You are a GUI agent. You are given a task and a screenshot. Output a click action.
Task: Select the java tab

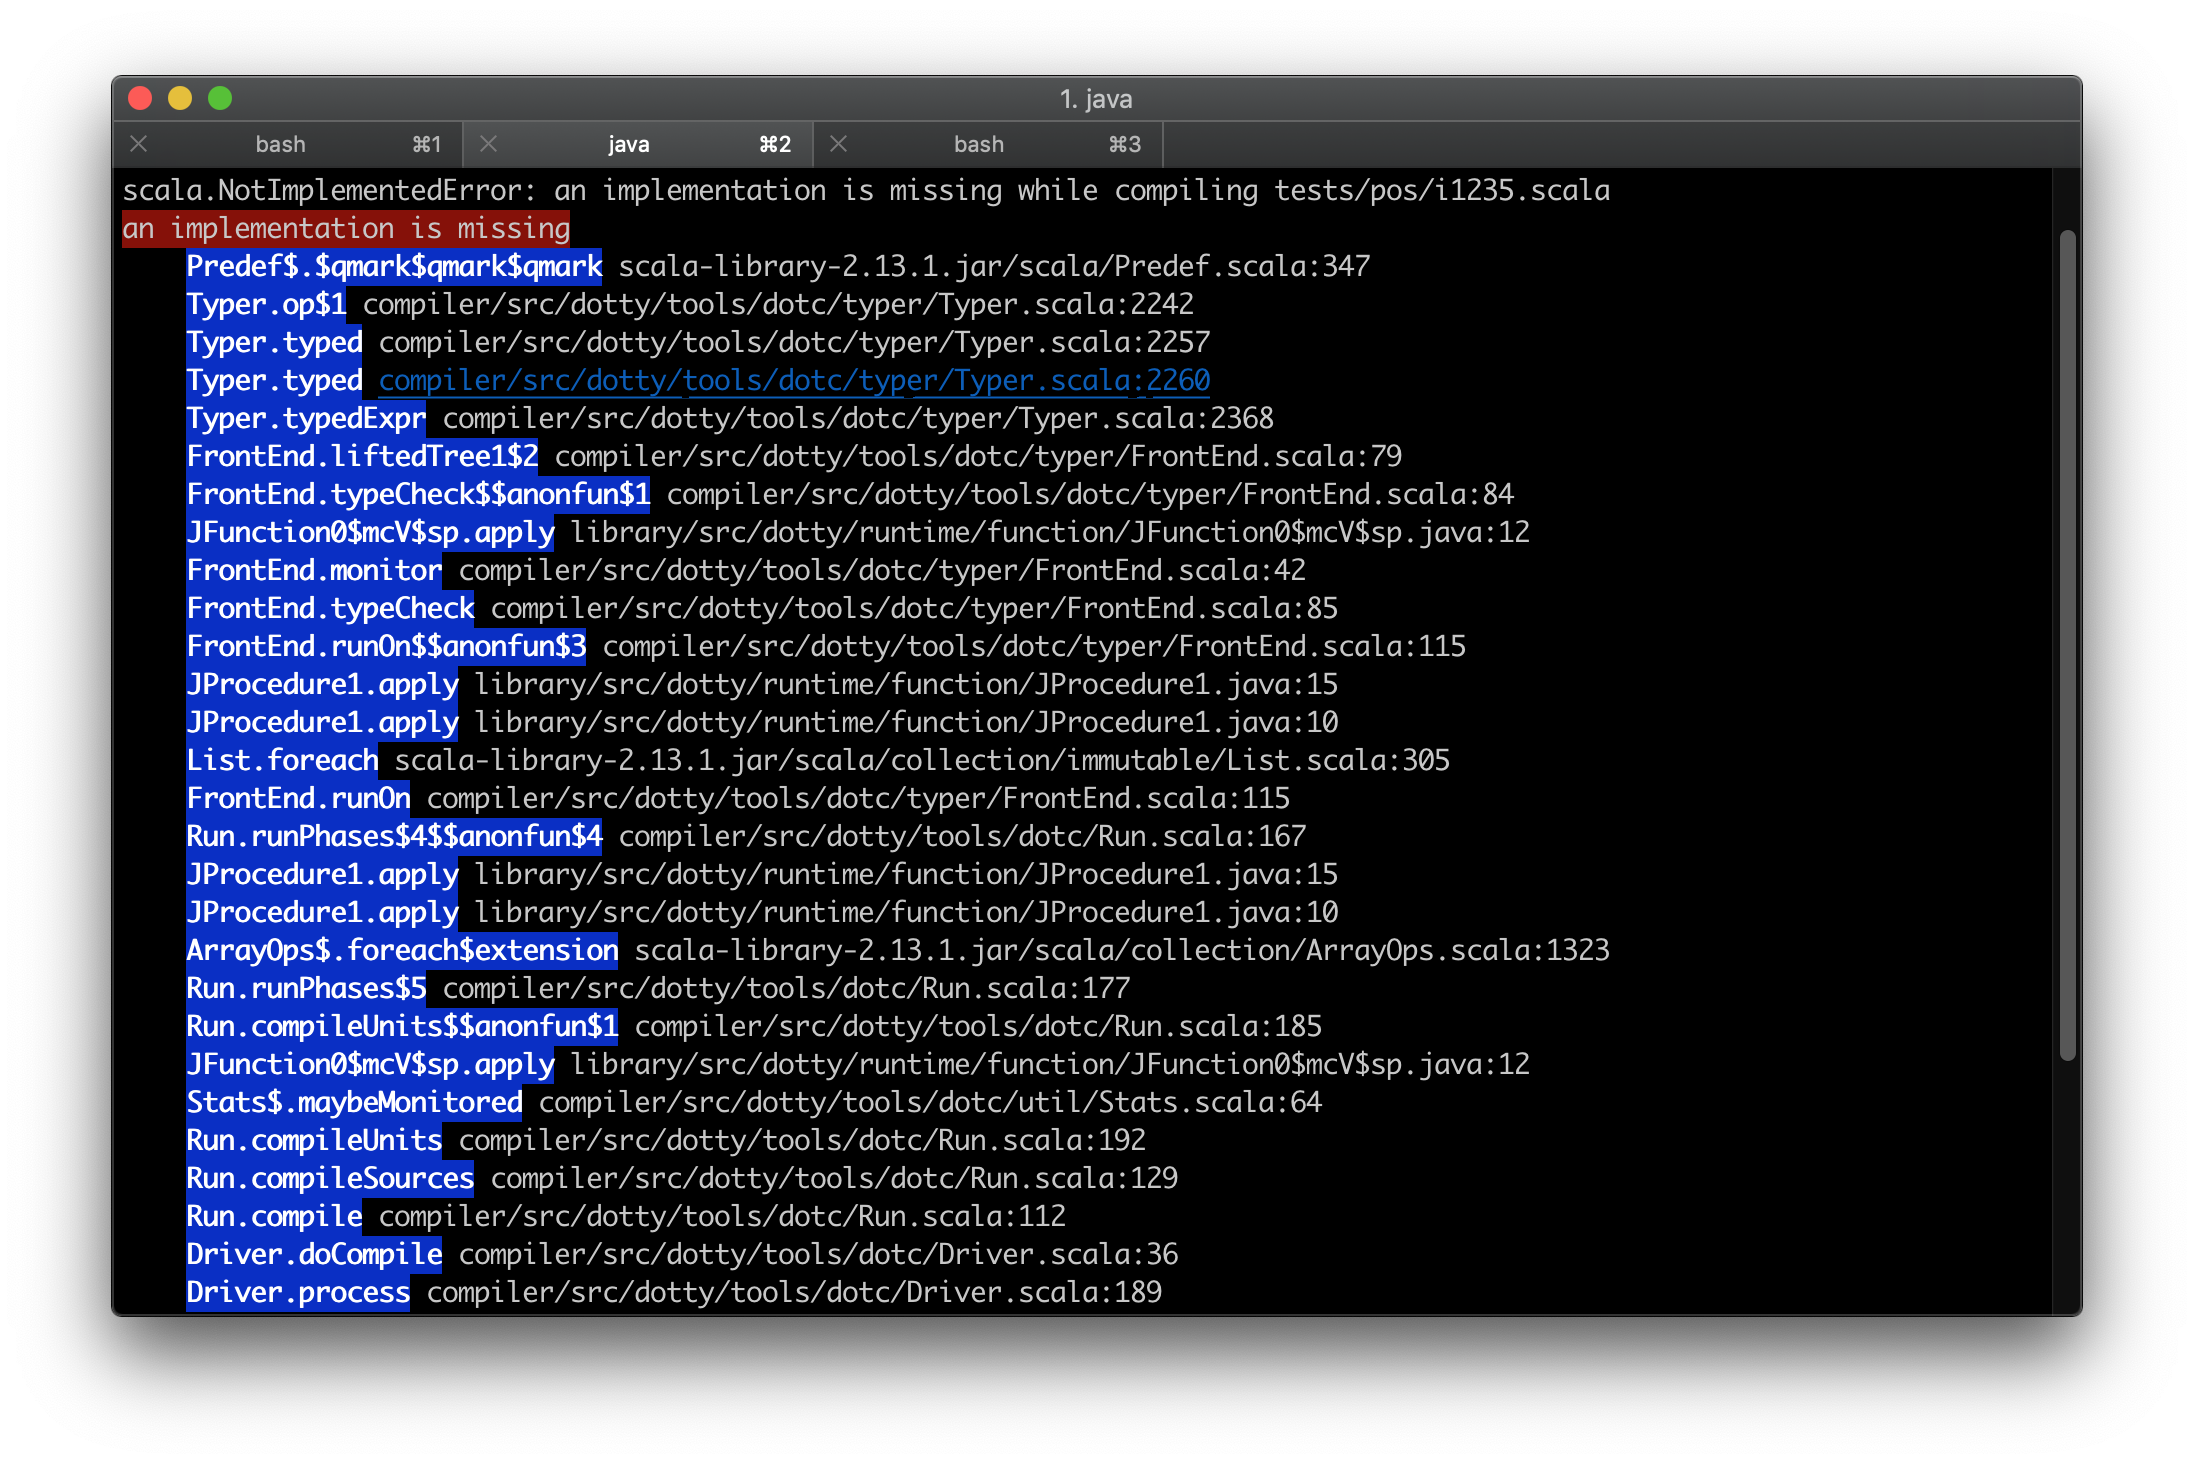coord(629,144)
